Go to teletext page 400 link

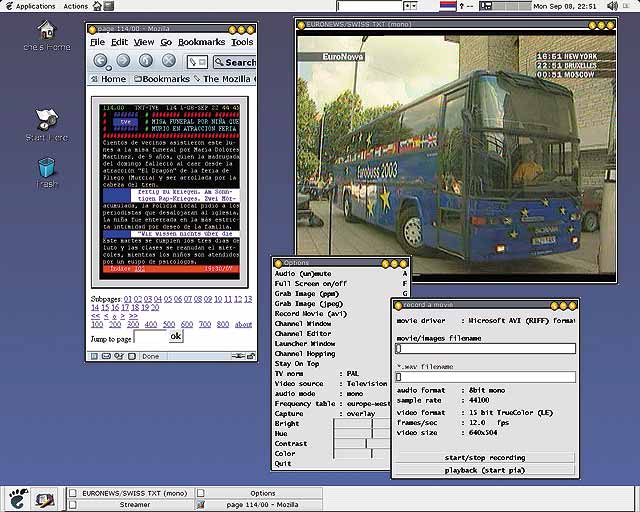pyautogui.click(x=151, y=325)
